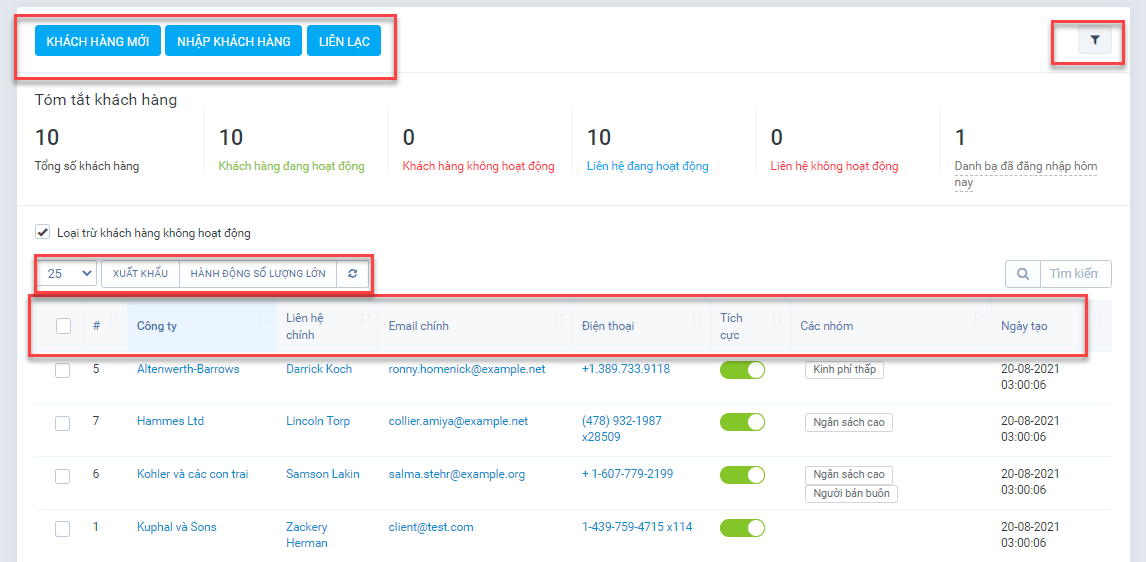Uncheck Loại trừ khách hàng không hoạt động
The image size is (1146, 562).
pos(43,233)
